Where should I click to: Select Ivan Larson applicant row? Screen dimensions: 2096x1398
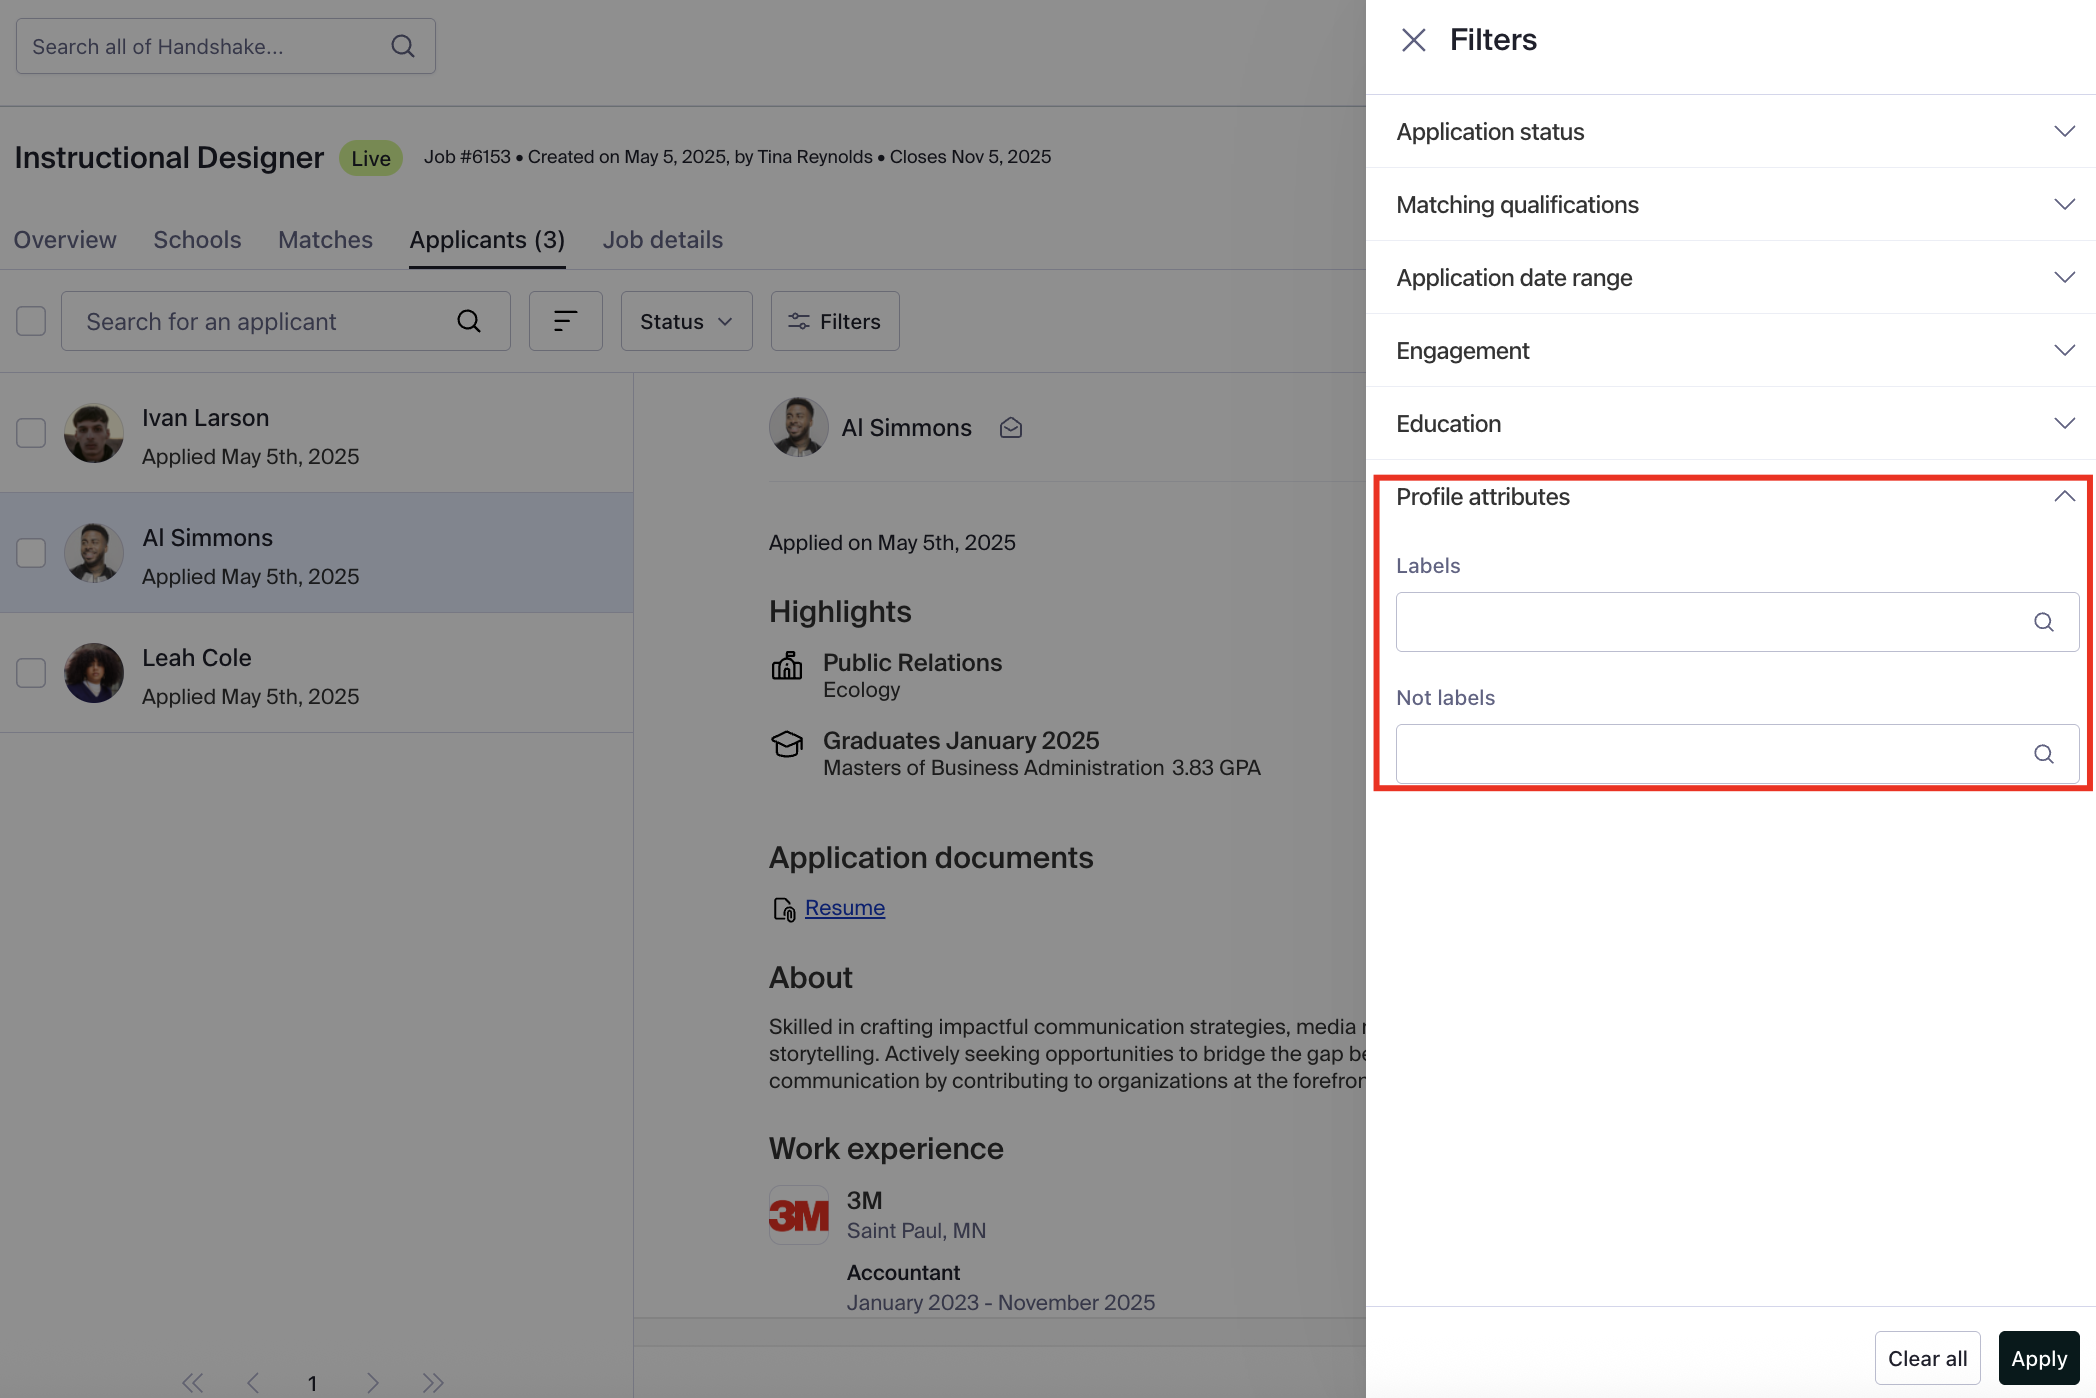pyautogui.click(x=316, y=433)
